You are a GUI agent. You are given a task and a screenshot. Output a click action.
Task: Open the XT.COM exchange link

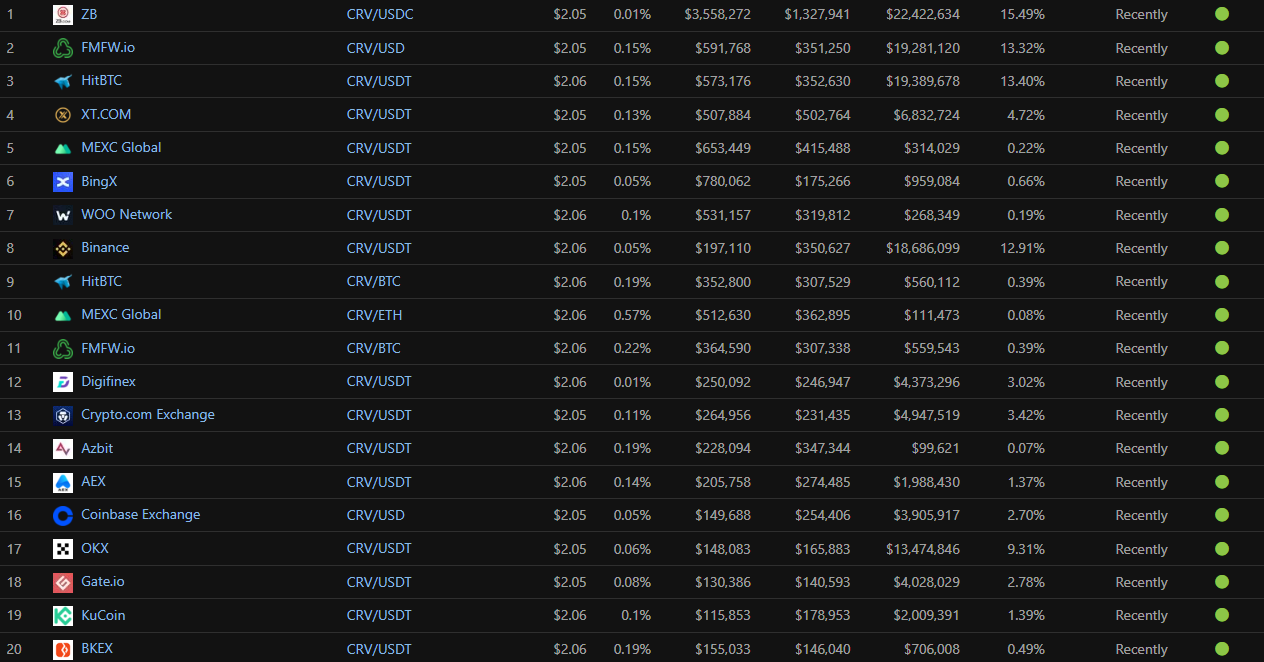[106, 114]
